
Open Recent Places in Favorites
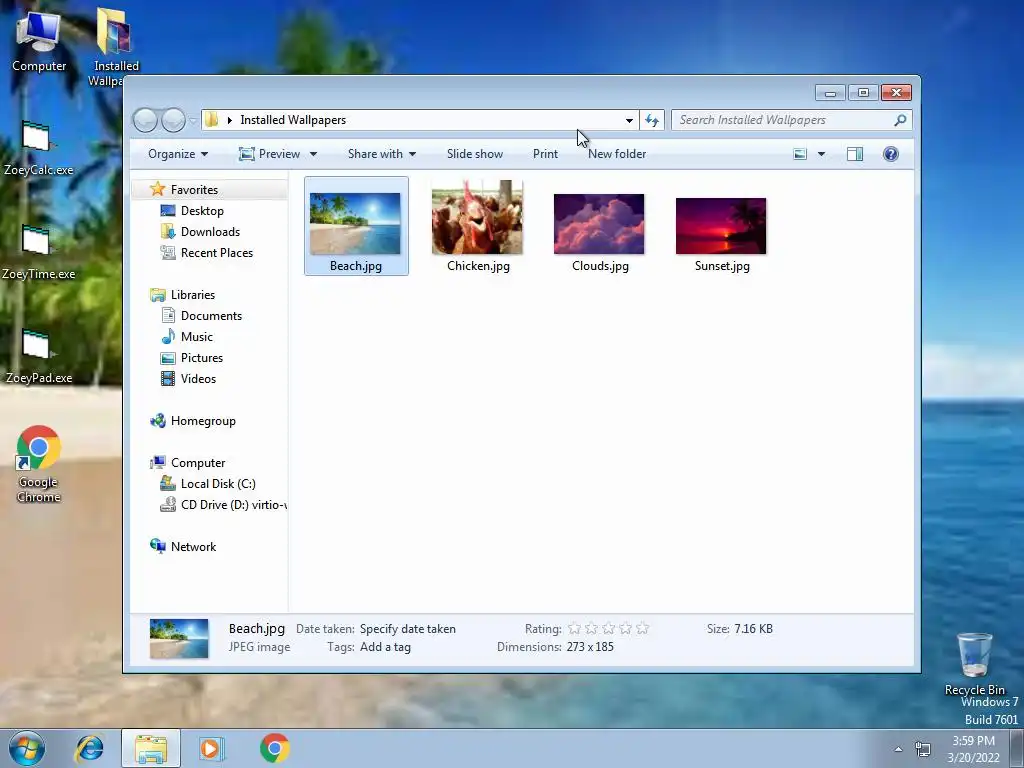(216, 253)
